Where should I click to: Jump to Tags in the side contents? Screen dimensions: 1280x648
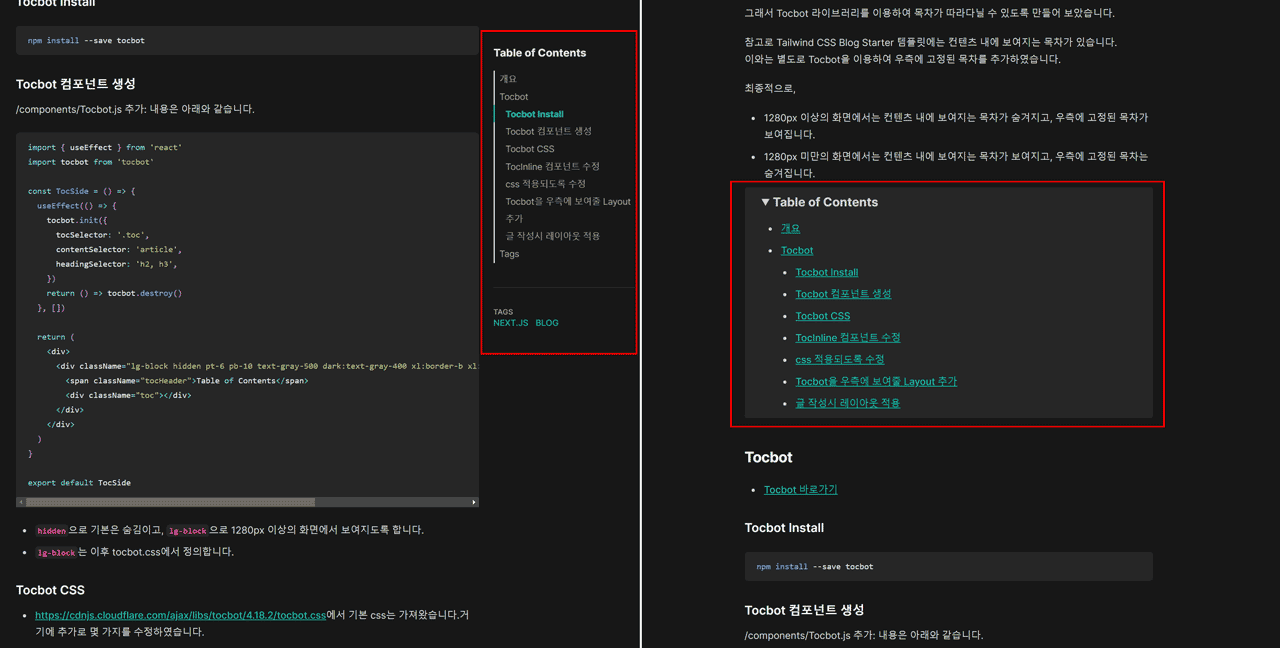pos(509,254)
